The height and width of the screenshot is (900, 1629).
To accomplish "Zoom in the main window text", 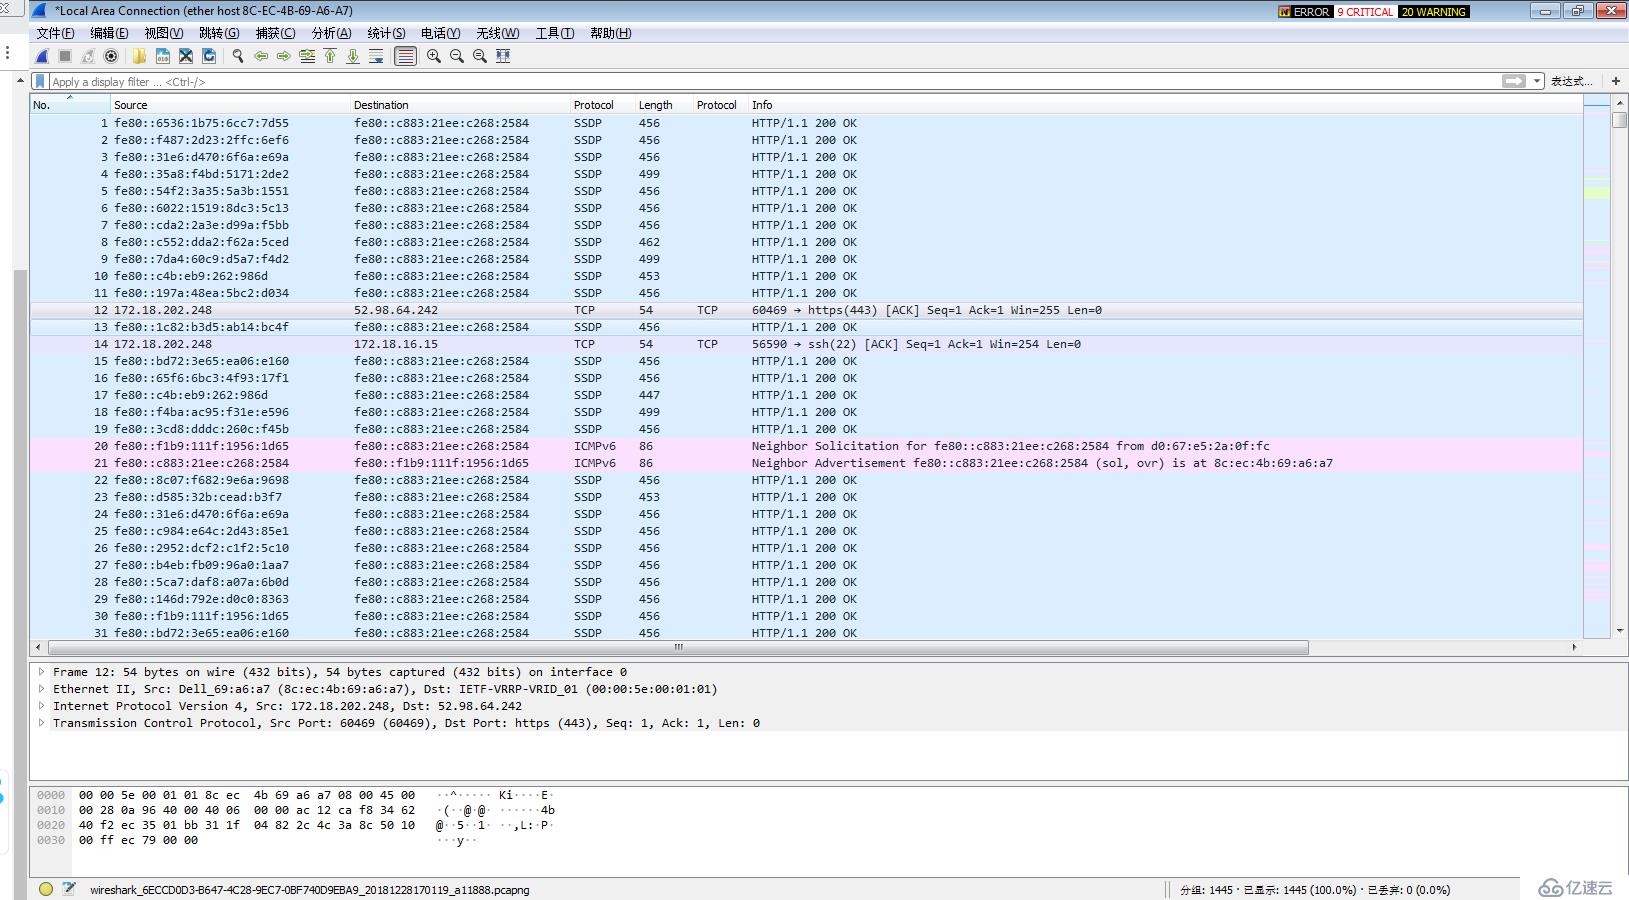I will pyautogui.click(x=434, y=56).
